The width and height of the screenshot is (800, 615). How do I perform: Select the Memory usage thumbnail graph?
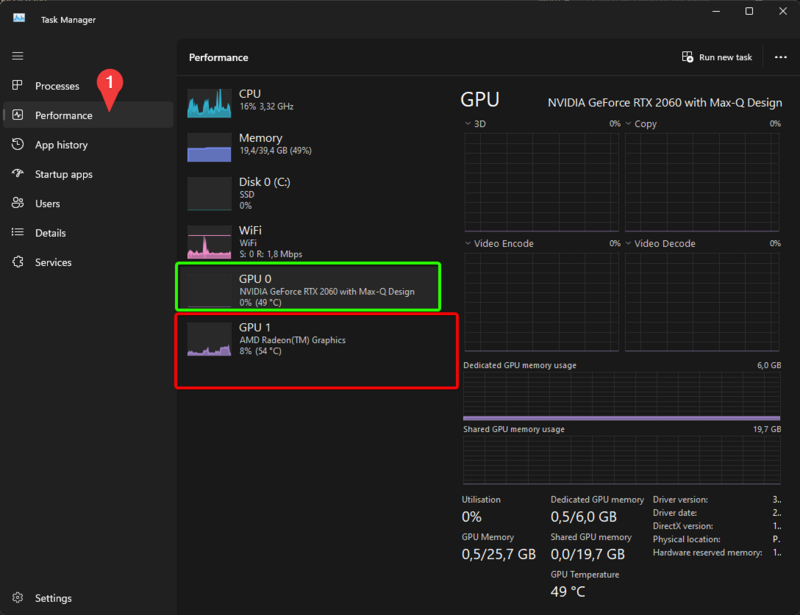pyautogui.click(x=209, y=147)
